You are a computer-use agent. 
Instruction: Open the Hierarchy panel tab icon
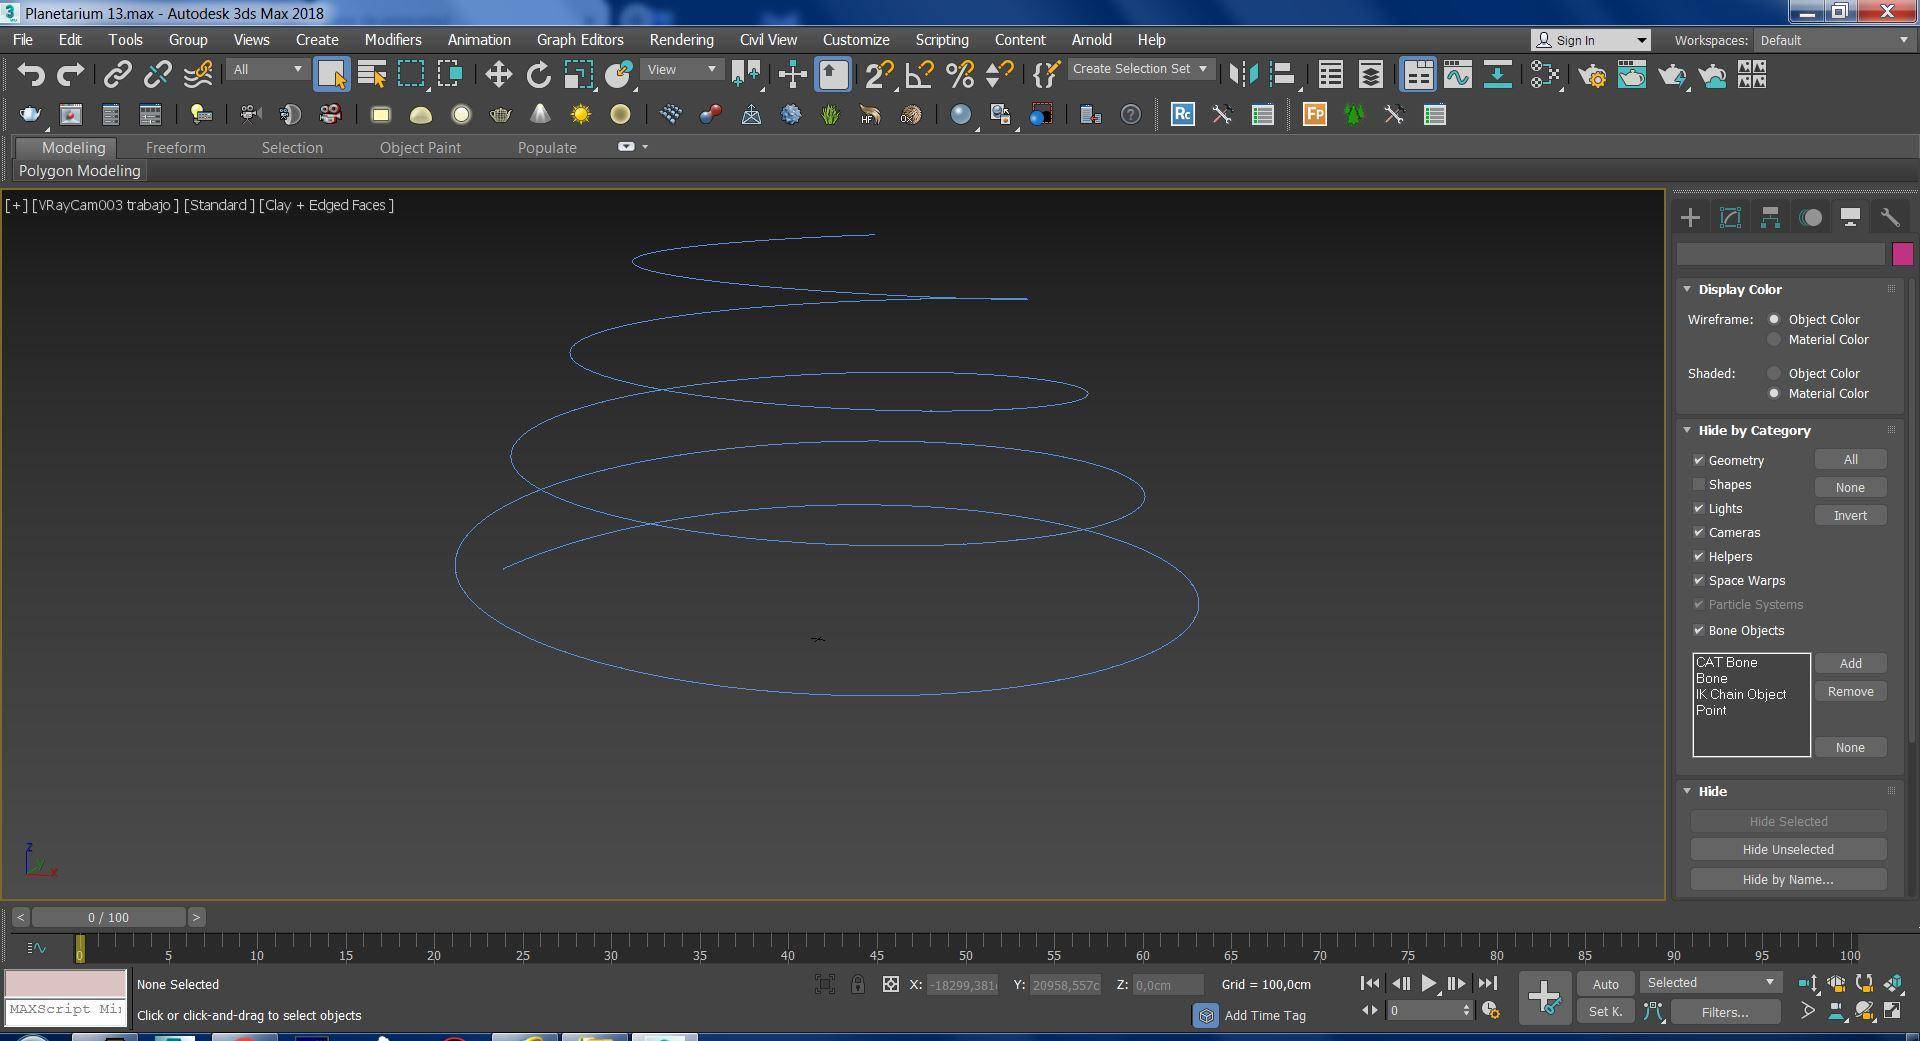[1770, 218]
